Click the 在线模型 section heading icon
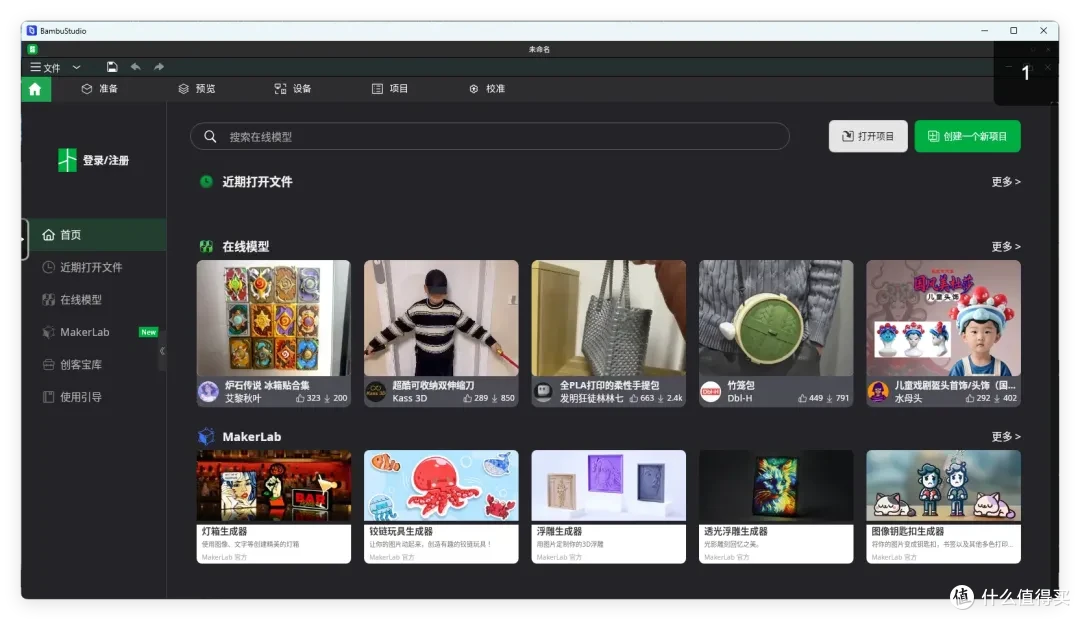The height and width of the screenshot is (620, 1080). 206,247
